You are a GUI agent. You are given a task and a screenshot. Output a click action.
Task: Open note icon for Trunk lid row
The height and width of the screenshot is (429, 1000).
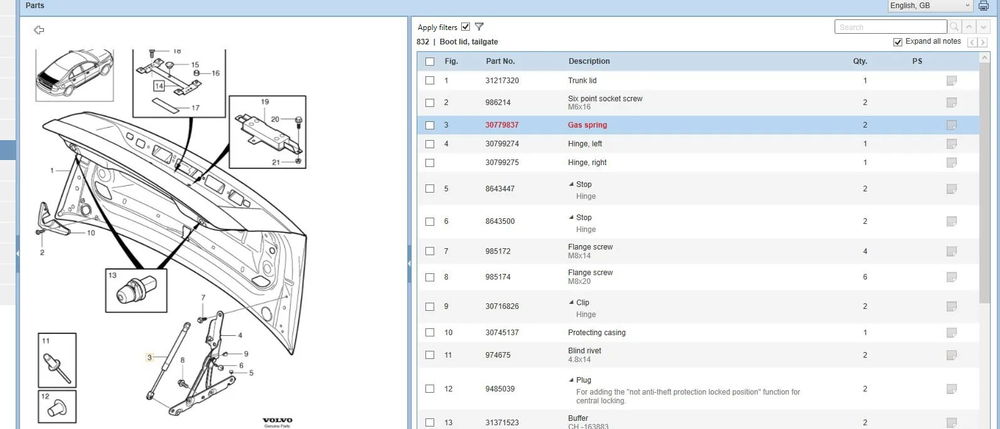951,80
